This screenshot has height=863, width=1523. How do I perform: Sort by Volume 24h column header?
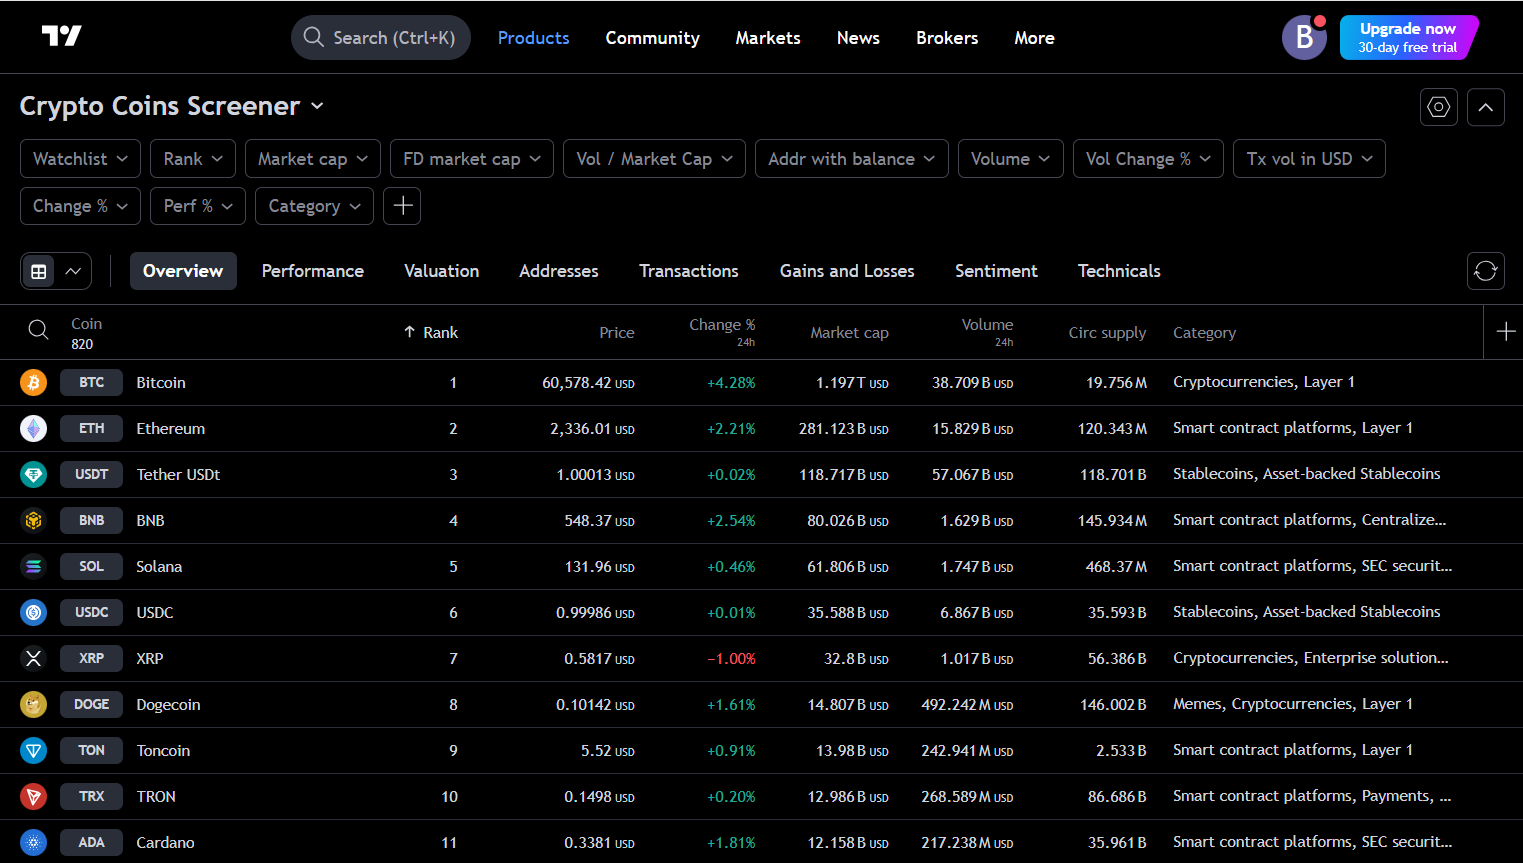(x=987, y=332)
